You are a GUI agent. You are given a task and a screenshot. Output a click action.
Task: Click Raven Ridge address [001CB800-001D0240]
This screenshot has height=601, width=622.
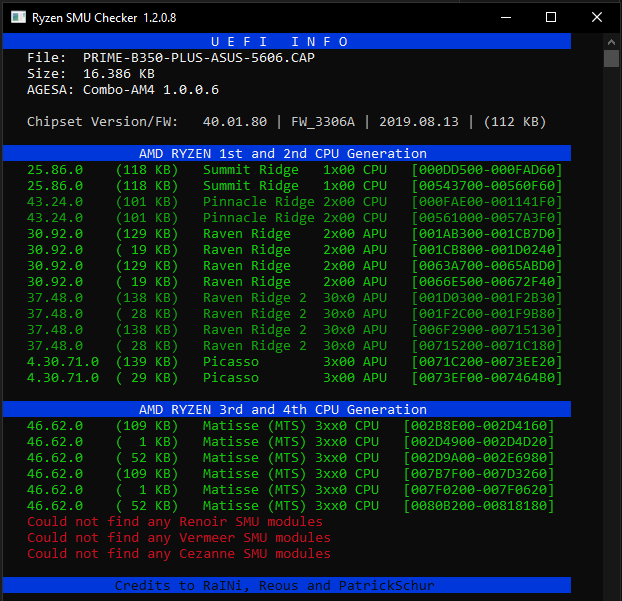487,250
